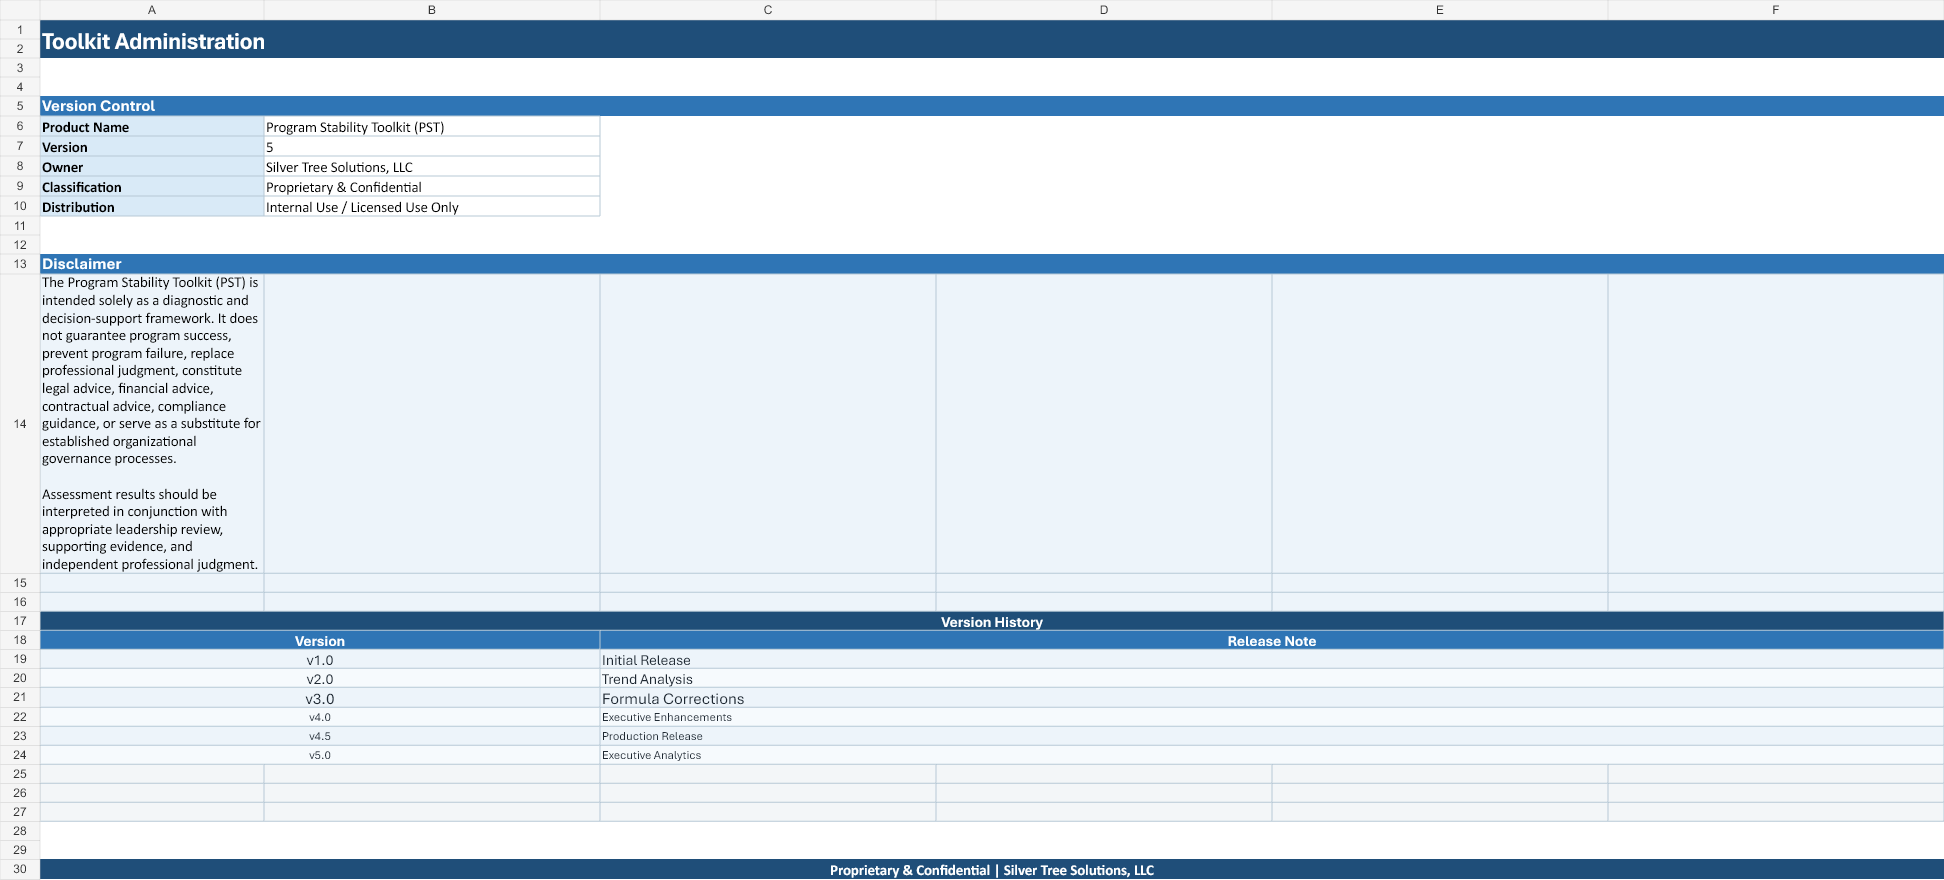Viewport: 1944px width, 880px height.
Task: Click the footer Proprietary & Confidential banner
Action: click(992, 870)
